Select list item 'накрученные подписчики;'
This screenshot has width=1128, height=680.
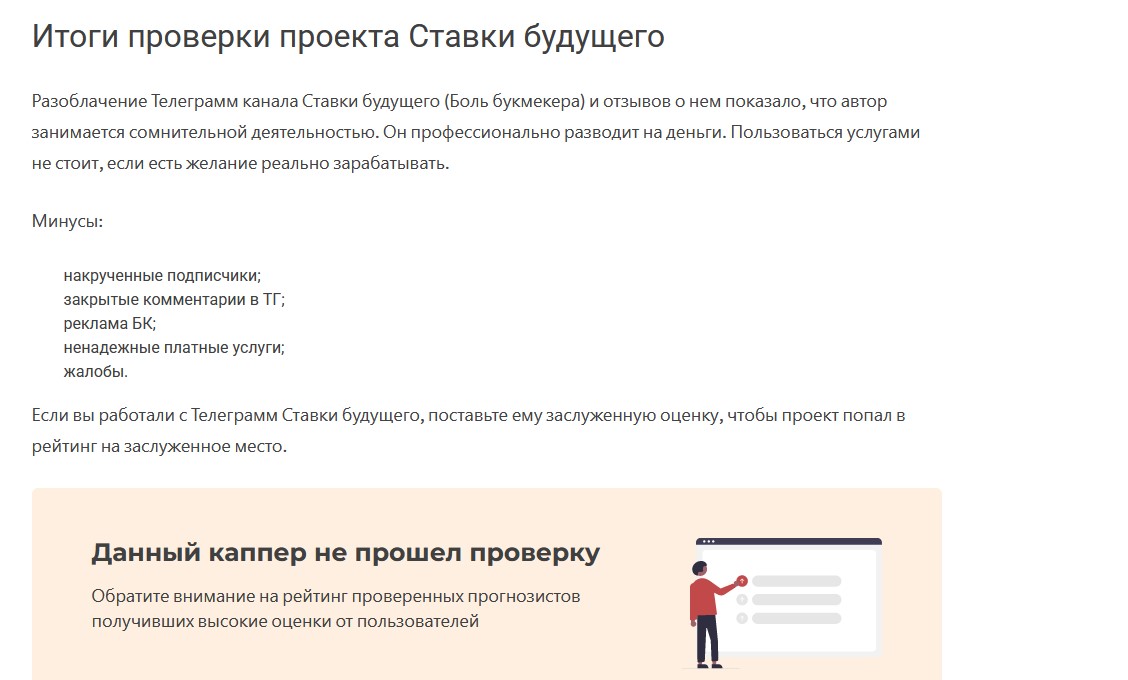161,276
